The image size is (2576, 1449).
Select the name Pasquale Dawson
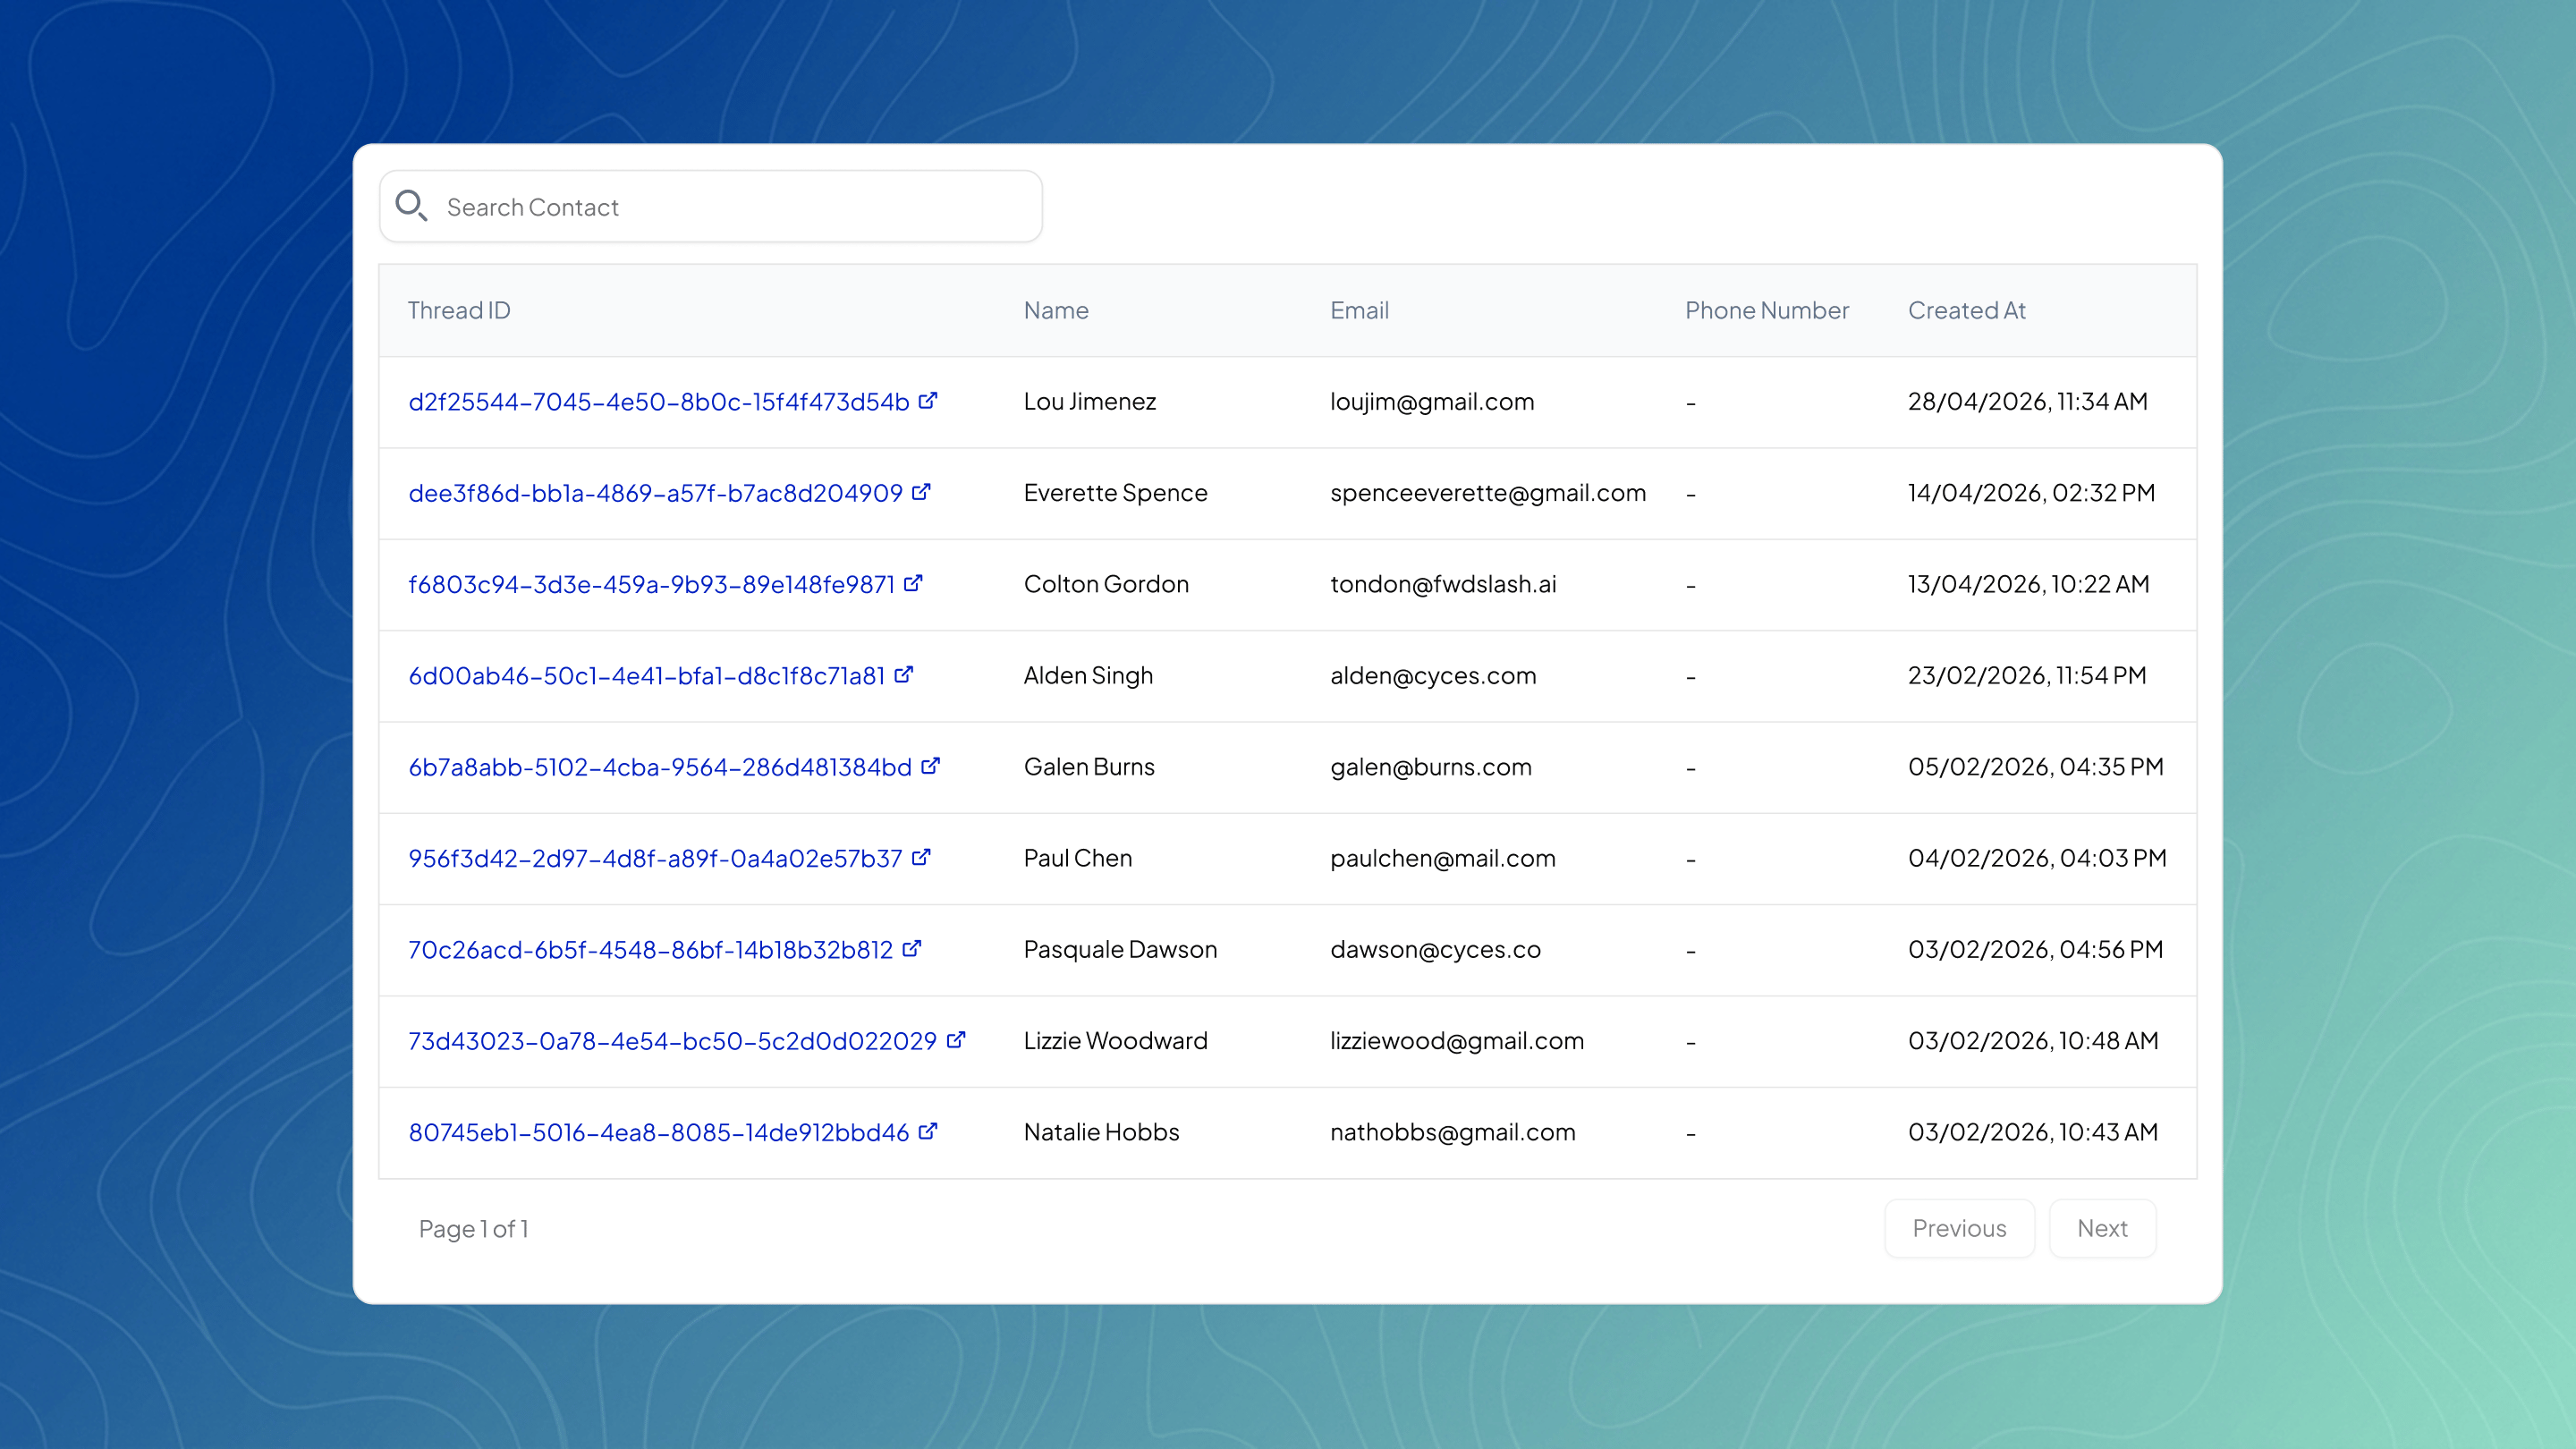point(1121,950)
